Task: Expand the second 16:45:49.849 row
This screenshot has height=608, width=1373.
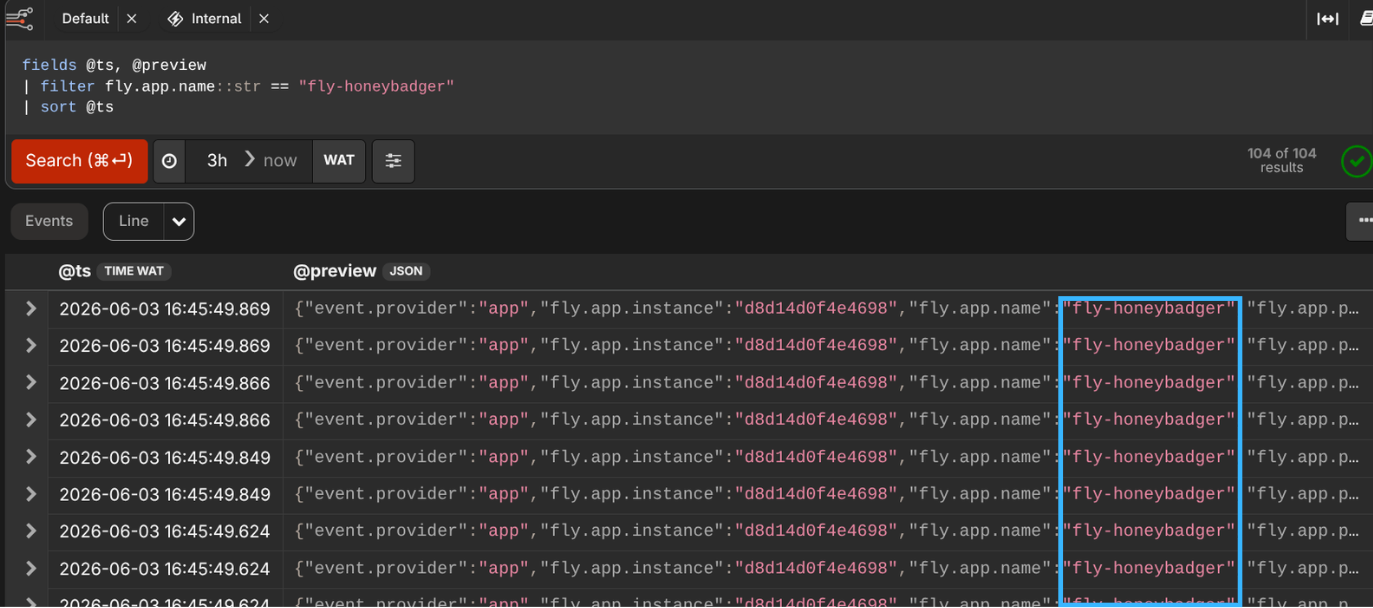Action: 31,494
